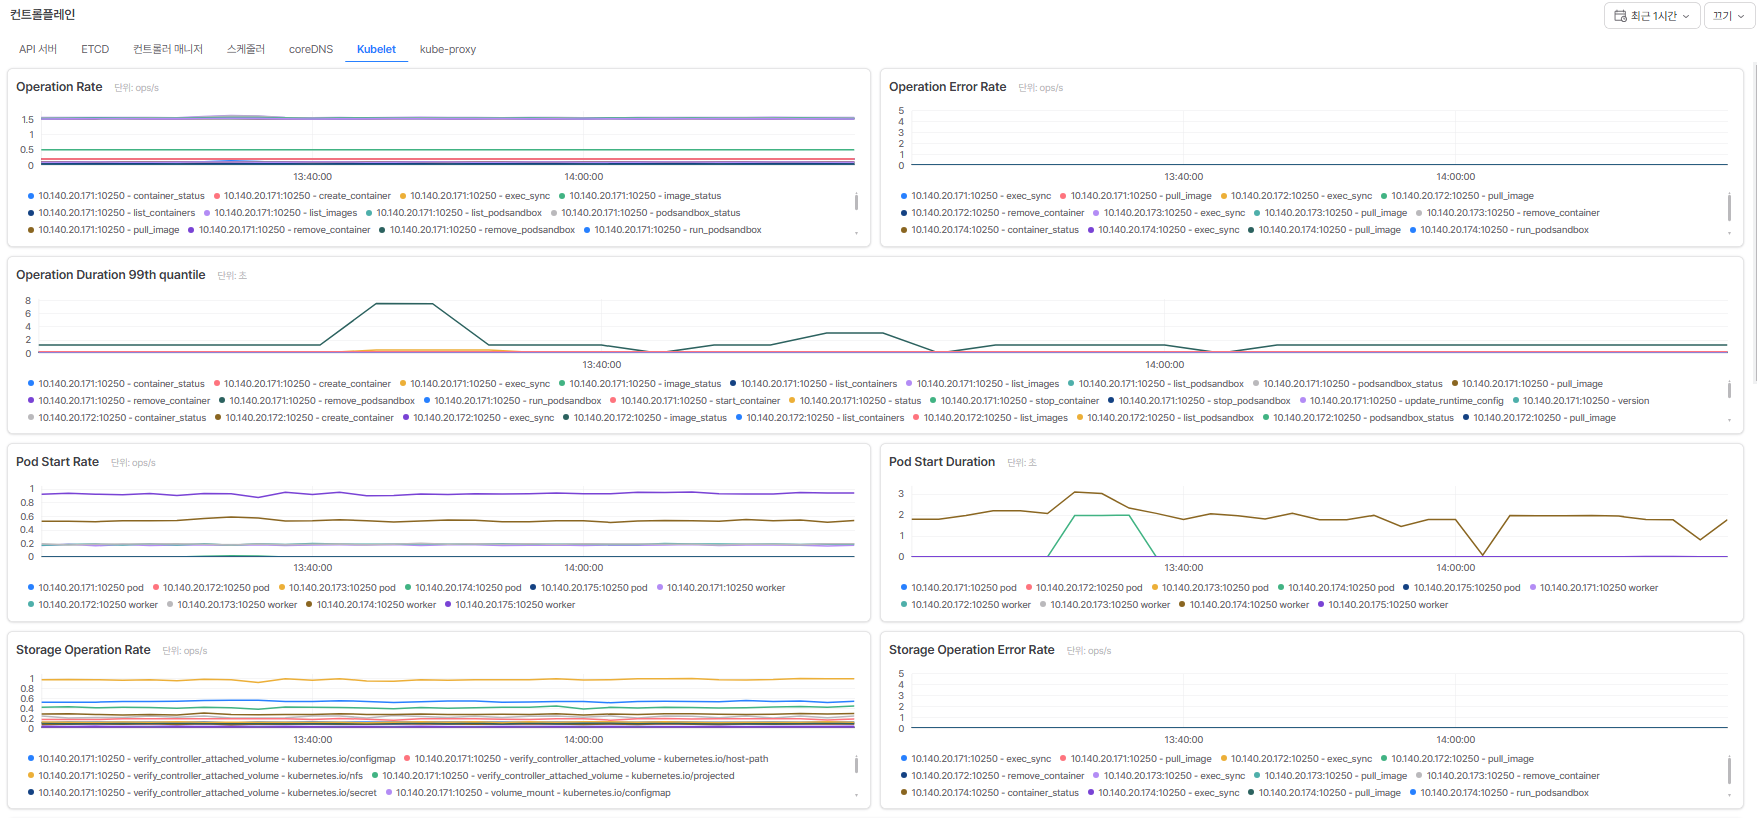Viewport: 1757px width, 818px height.
Task: Toggle 10.140.20.171:10250 pod in Pod Start Rate legend
Action: pos(86,588)
